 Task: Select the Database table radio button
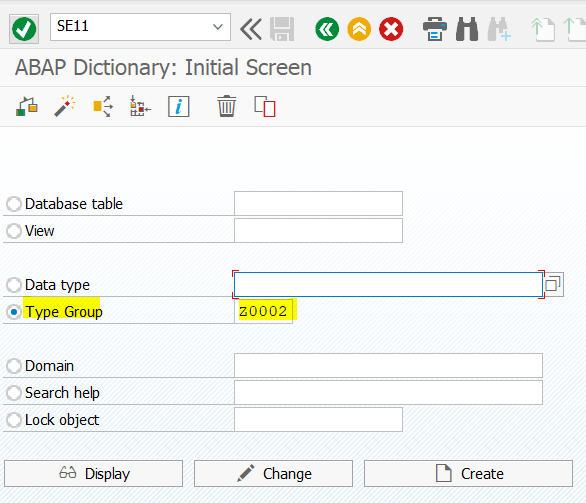click(14, 204)
